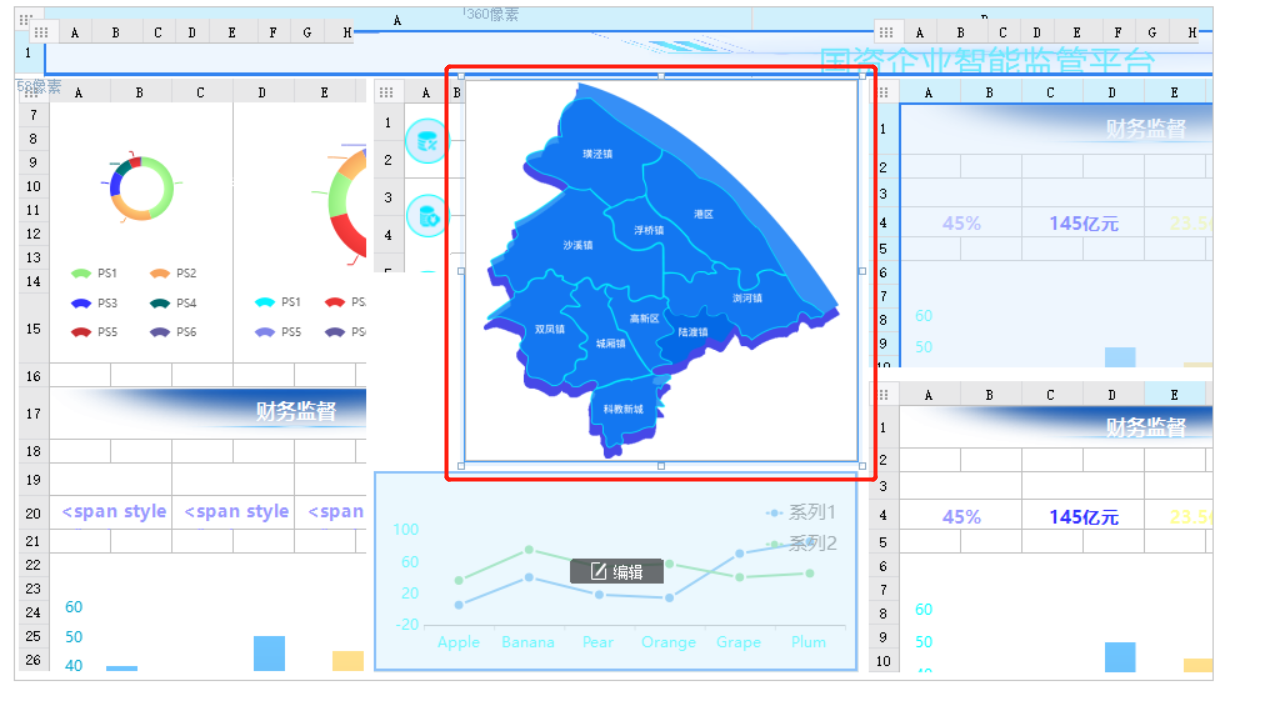
Task: Click dark red PS5 legend swatch beside PS6
Action: tap(81, 332)
